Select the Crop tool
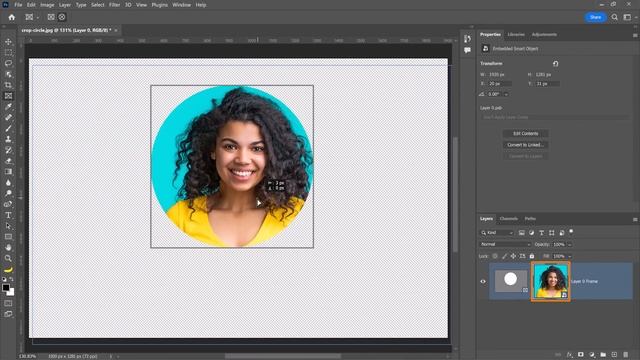The width and height of the screenshot is (640, 360). [8, 85]
